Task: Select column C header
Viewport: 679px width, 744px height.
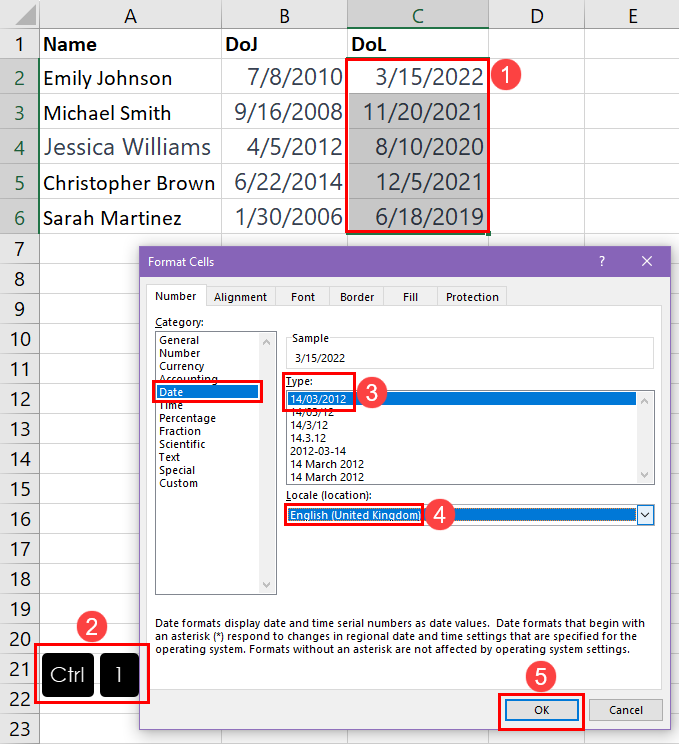Action: tap(418, 15)
